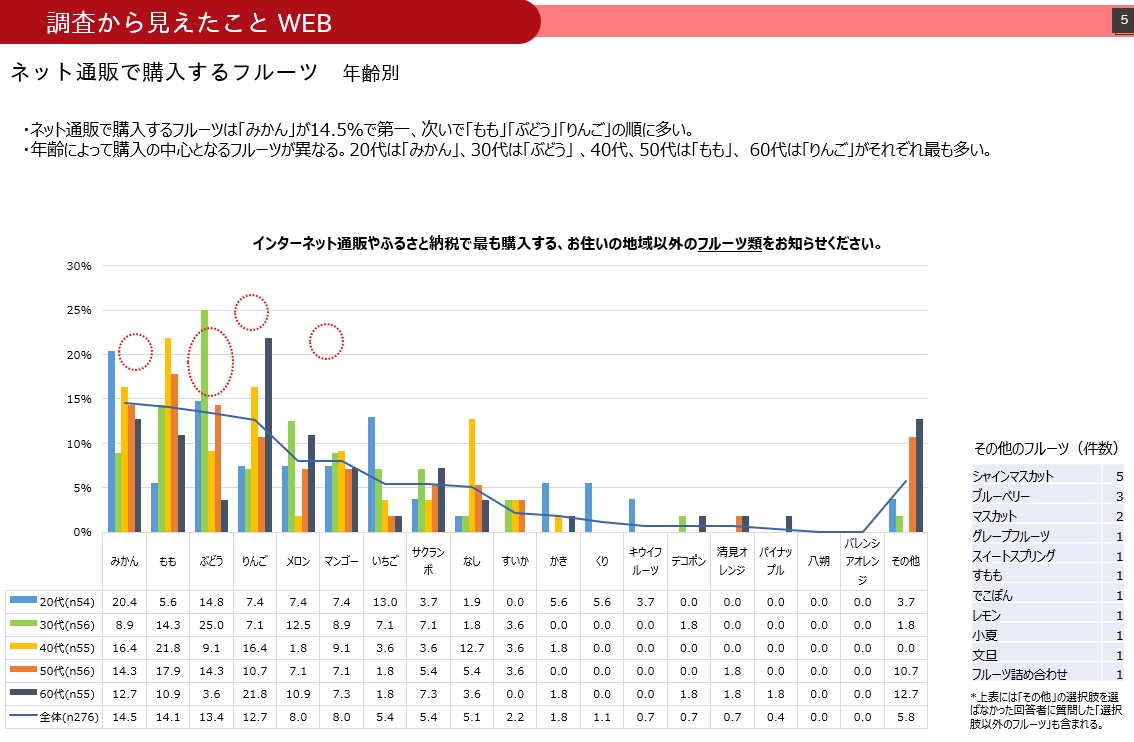Select the 'シャインマスカット' row in side table
This screenshot has height=742, width=1134.
(1046, 476)
